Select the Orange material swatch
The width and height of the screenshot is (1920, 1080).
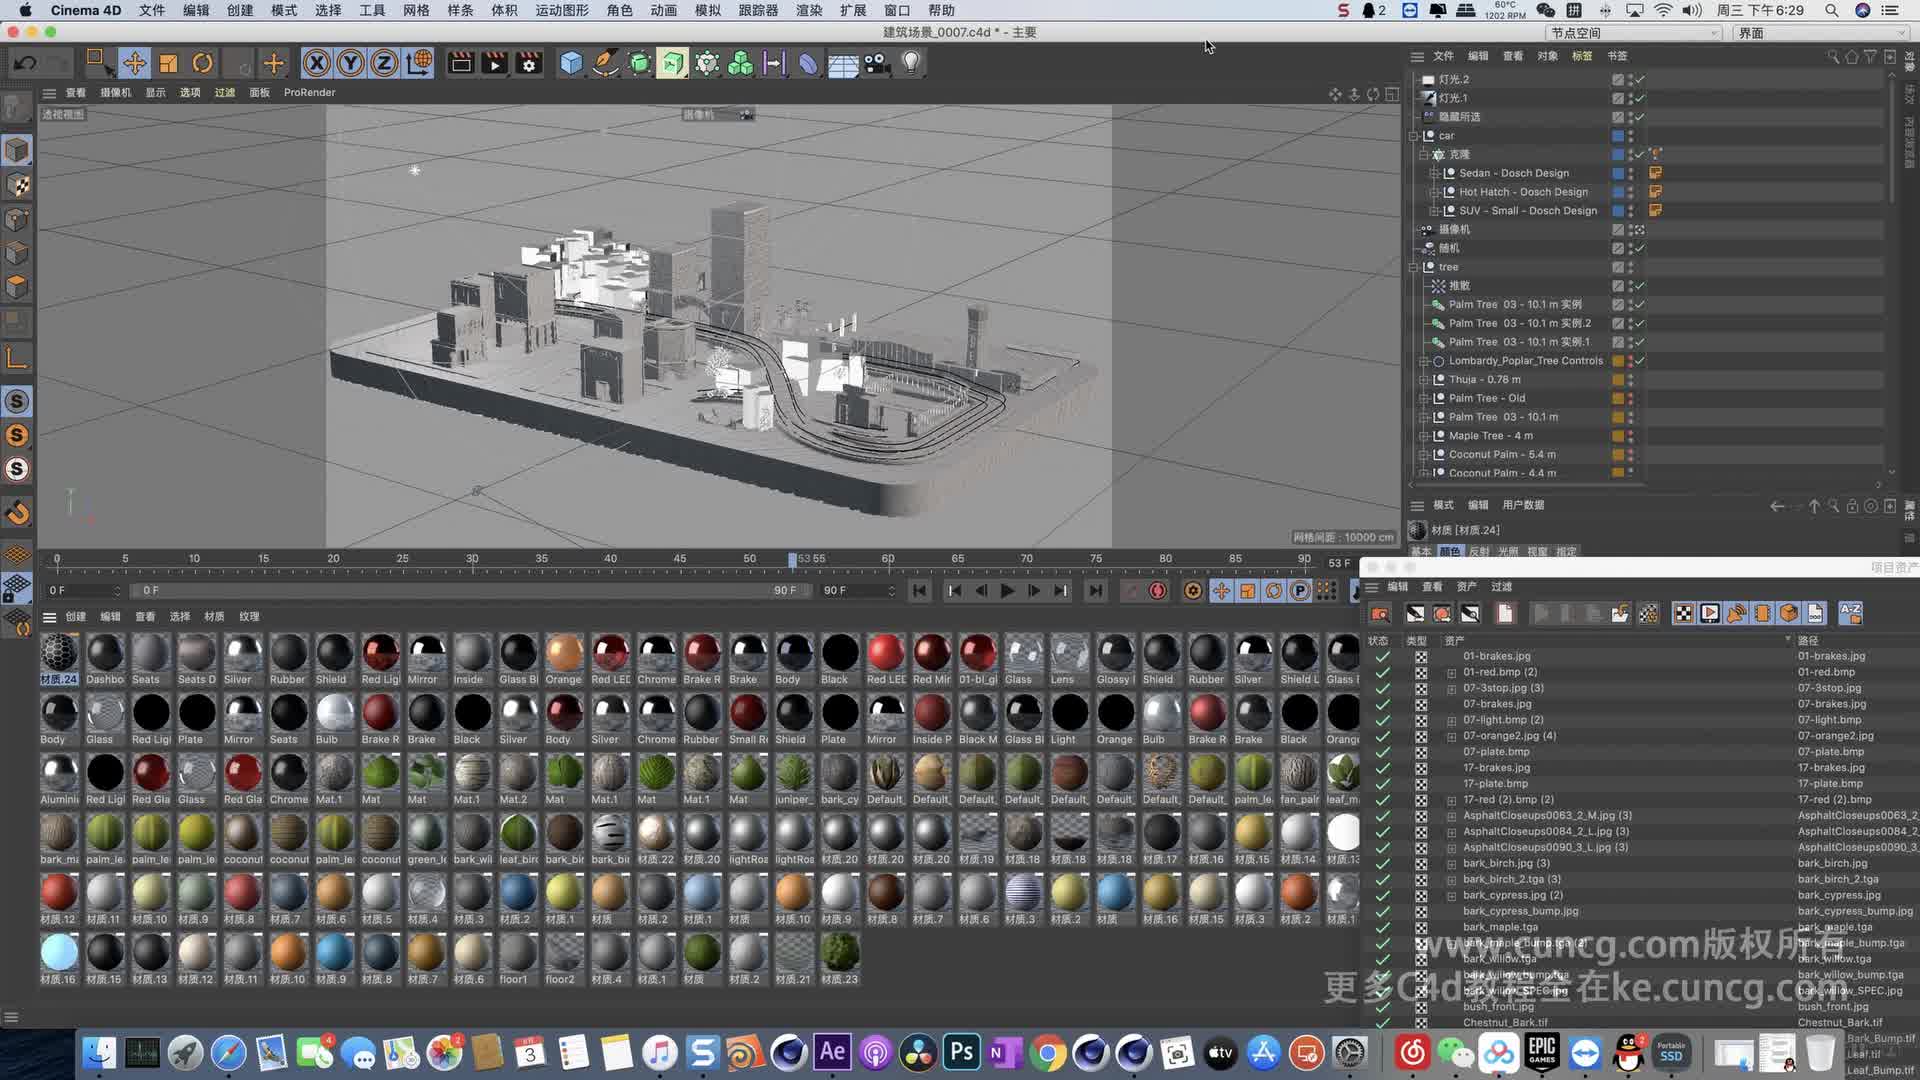coord(564,655)
